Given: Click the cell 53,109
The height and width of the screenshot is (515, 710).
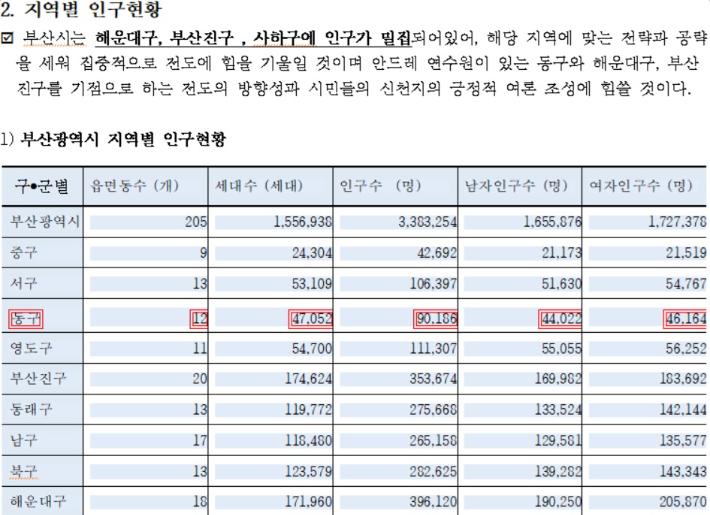Looking at the screenshot, I should click(312, 284).
